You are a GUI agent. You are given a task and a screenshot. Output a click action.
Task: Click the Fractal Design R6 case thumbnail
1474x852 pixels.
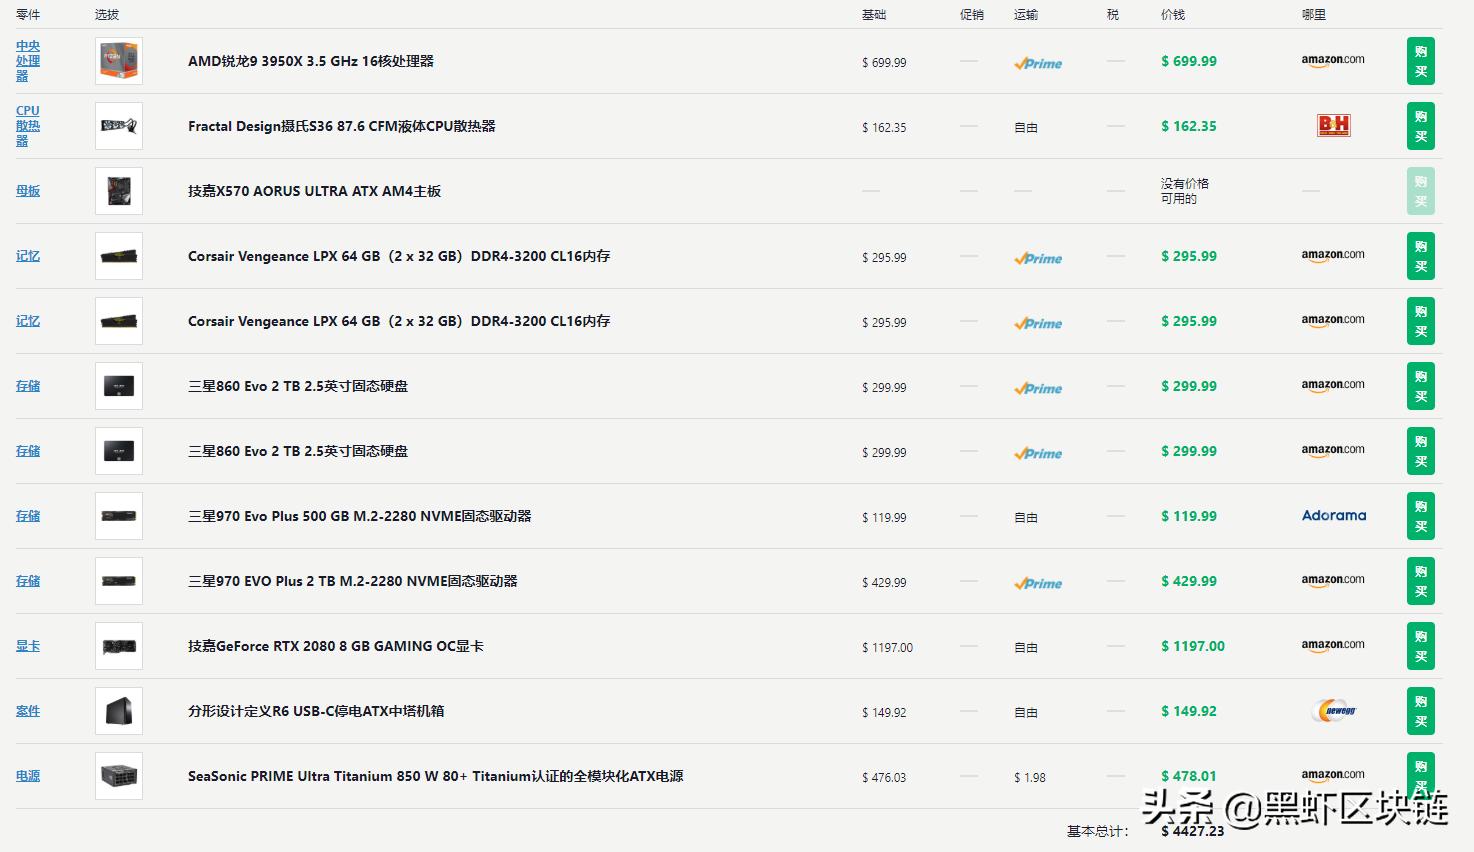point(118,710)
